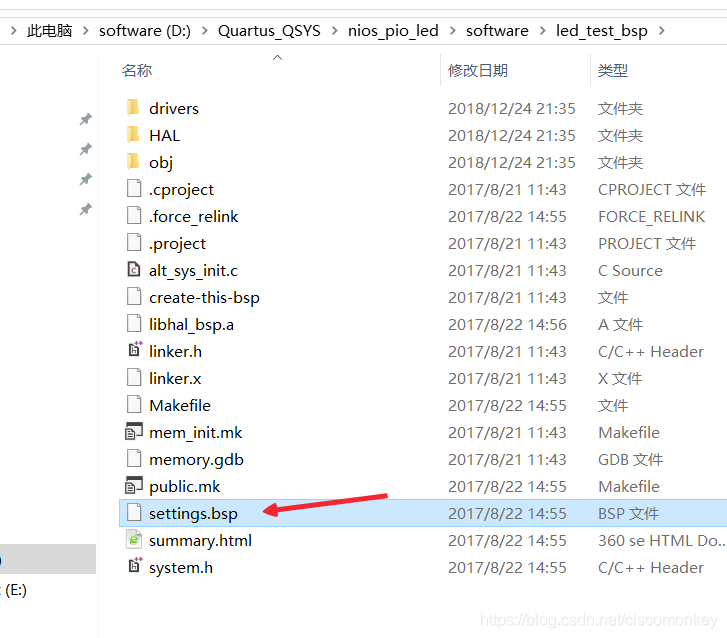Click the linker.x file icon
Image resolution: width=727 pixels, height=638 pixels.
tap(134, 377)
